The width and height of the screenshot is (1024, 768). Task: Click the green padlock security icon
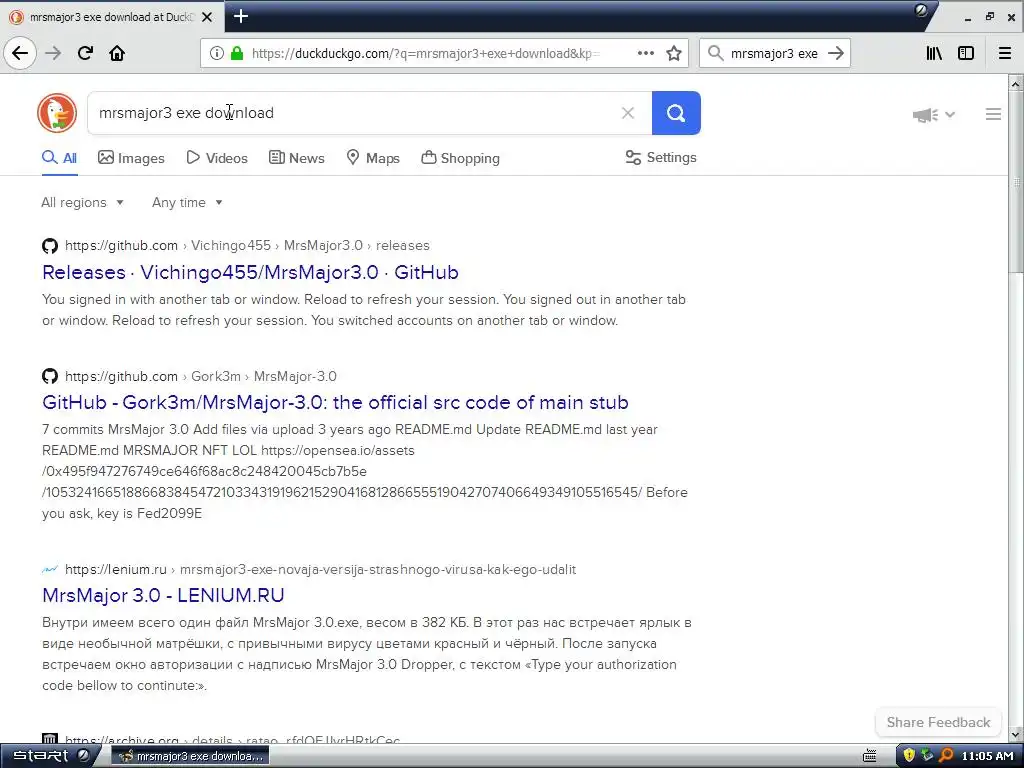[237, 54]
